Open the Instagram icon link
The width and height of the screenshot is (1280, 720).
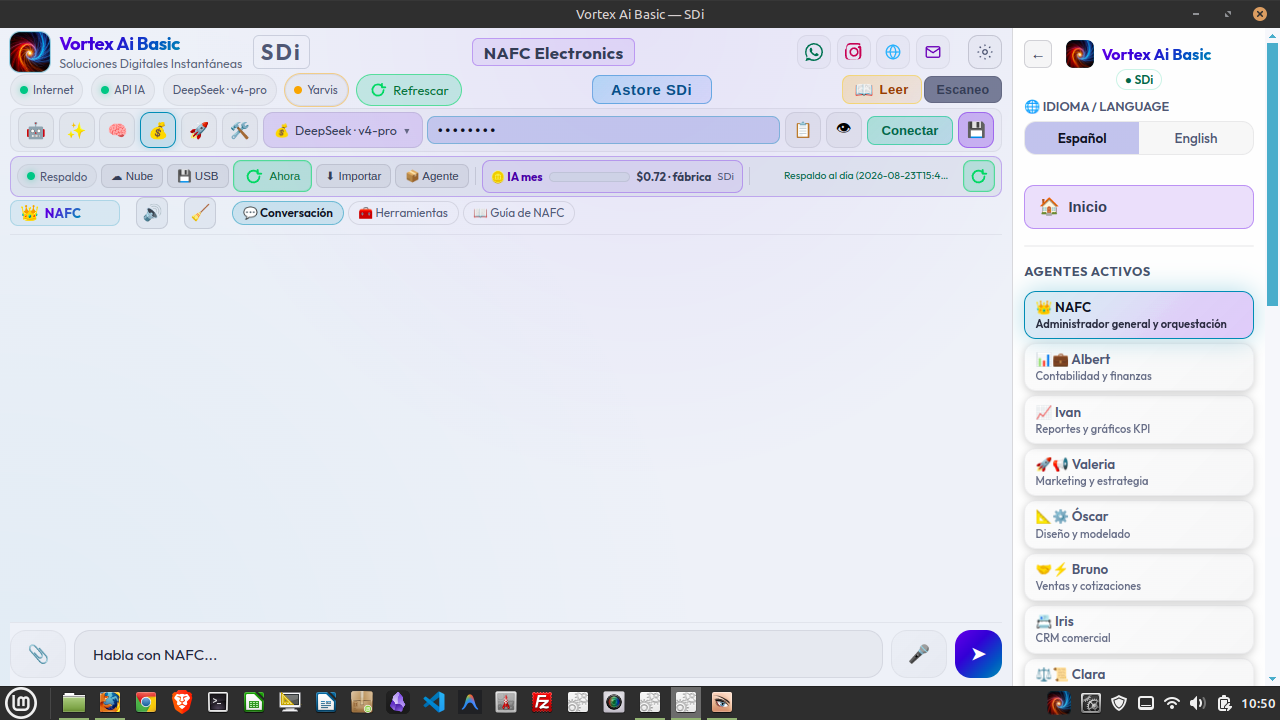tap(853, 52)
